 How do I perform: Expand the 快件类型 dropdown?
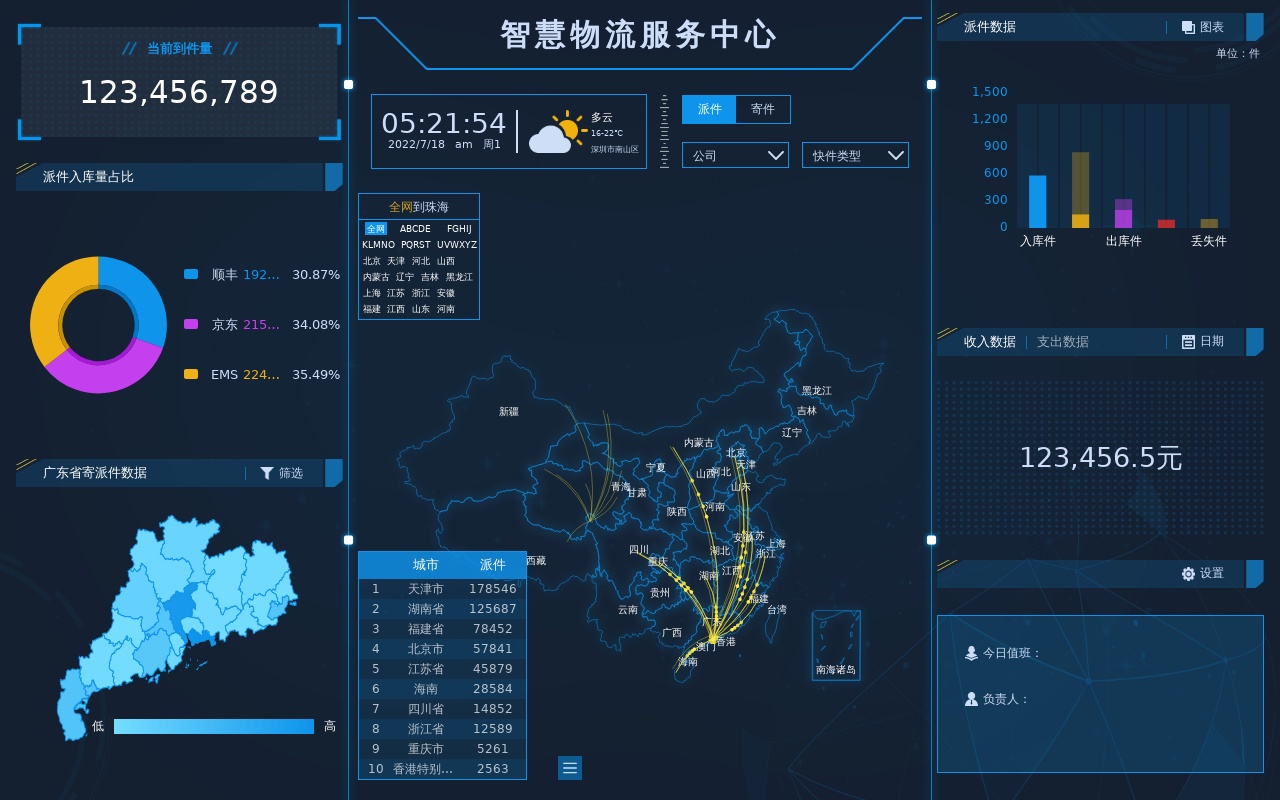(855, 155)
